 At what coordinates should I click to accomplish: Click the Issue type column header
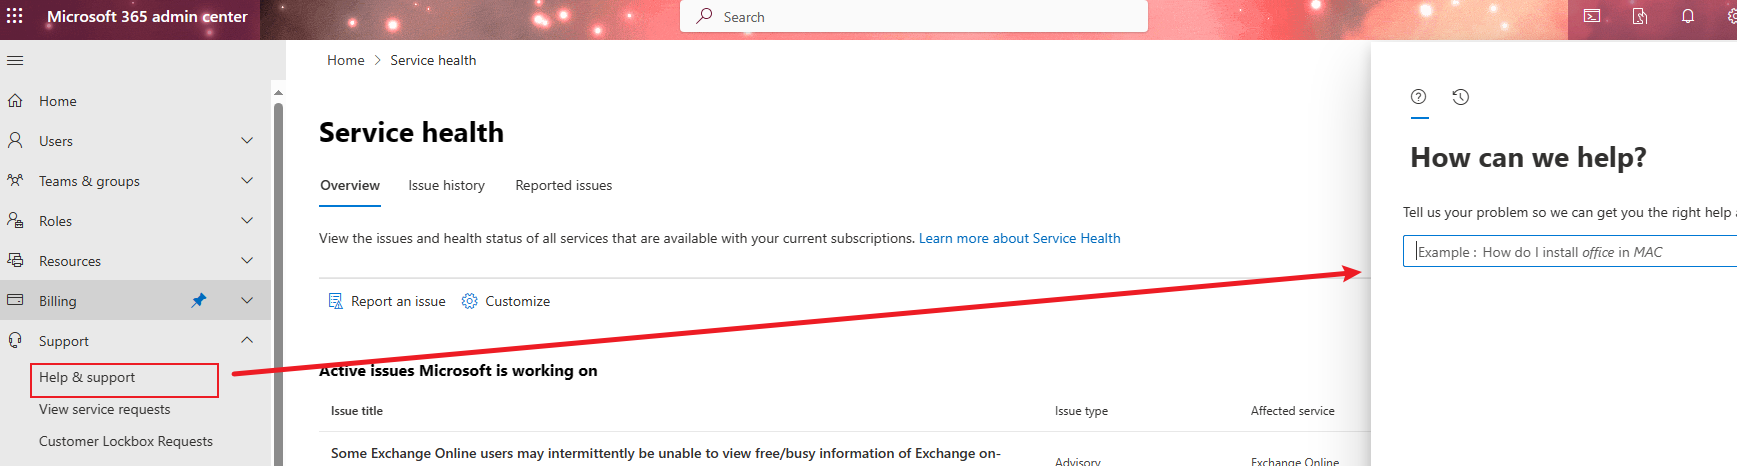pyautogui.click(x=1081, y=411)
